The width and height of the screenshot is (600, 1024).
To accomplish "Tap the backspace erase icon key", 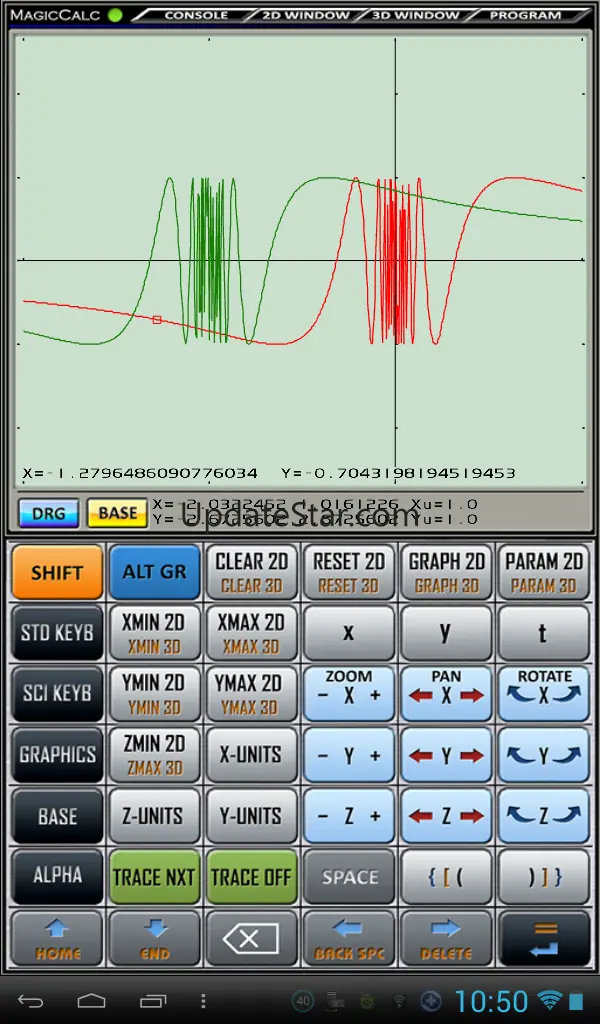I will [251, 939].
